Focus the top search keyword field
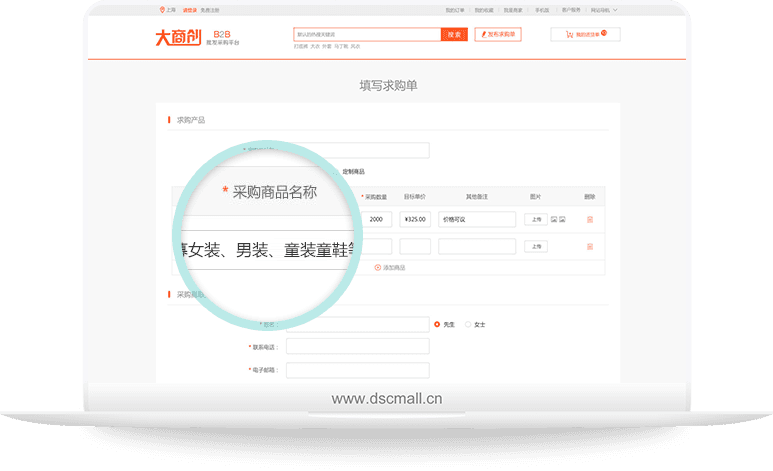This screenshot has height=471, width=773. 367,35
